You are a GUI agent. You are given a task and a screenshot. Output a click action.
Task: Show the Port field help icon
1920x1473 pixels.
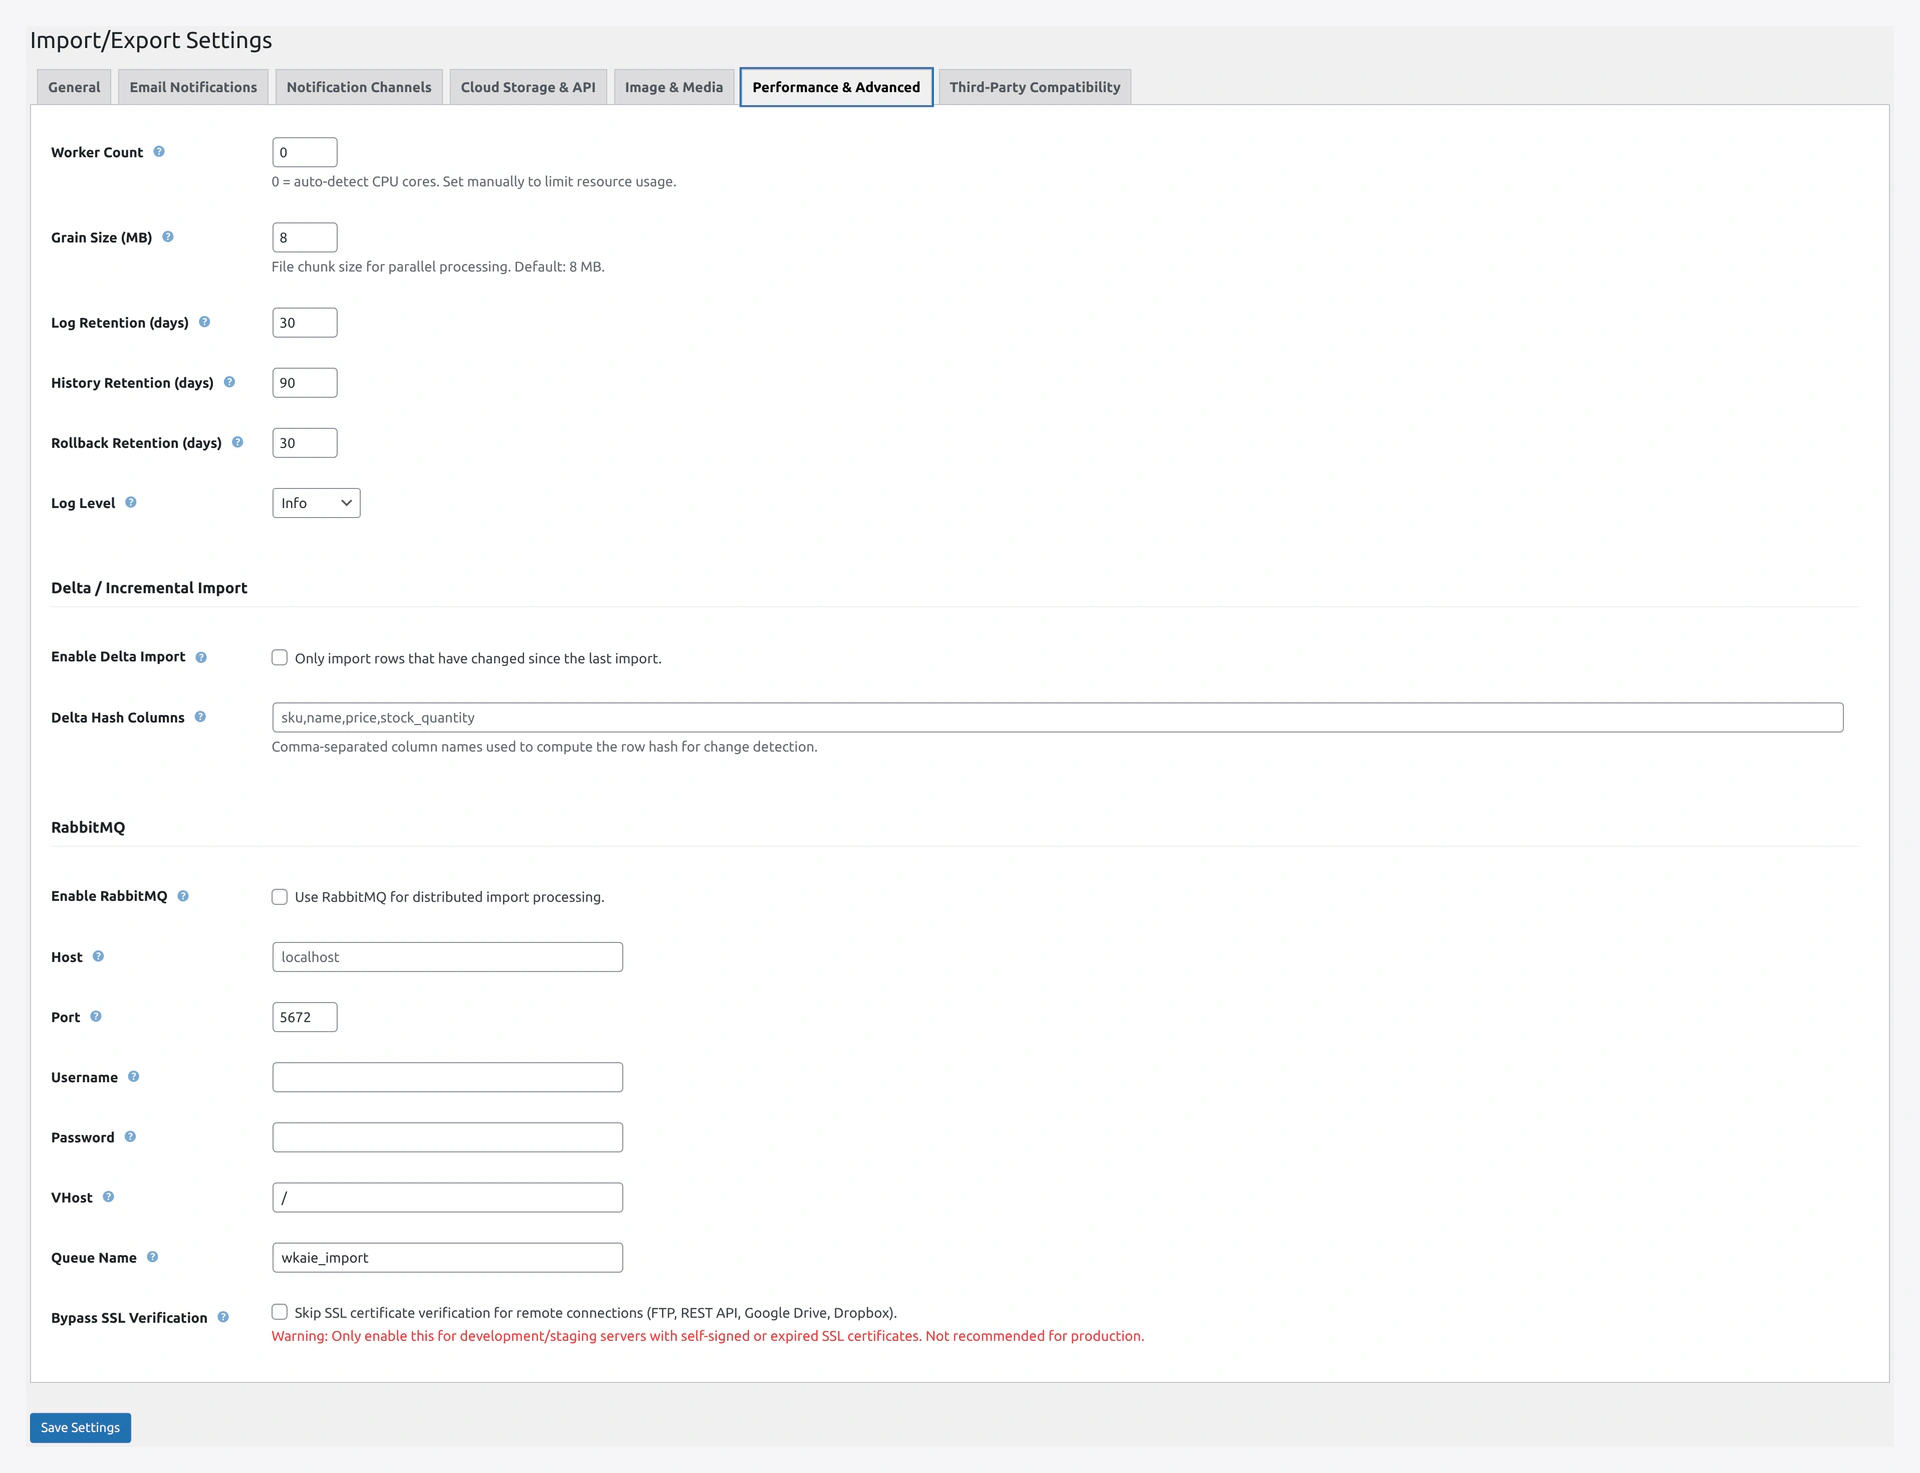tap(96, 1016)
